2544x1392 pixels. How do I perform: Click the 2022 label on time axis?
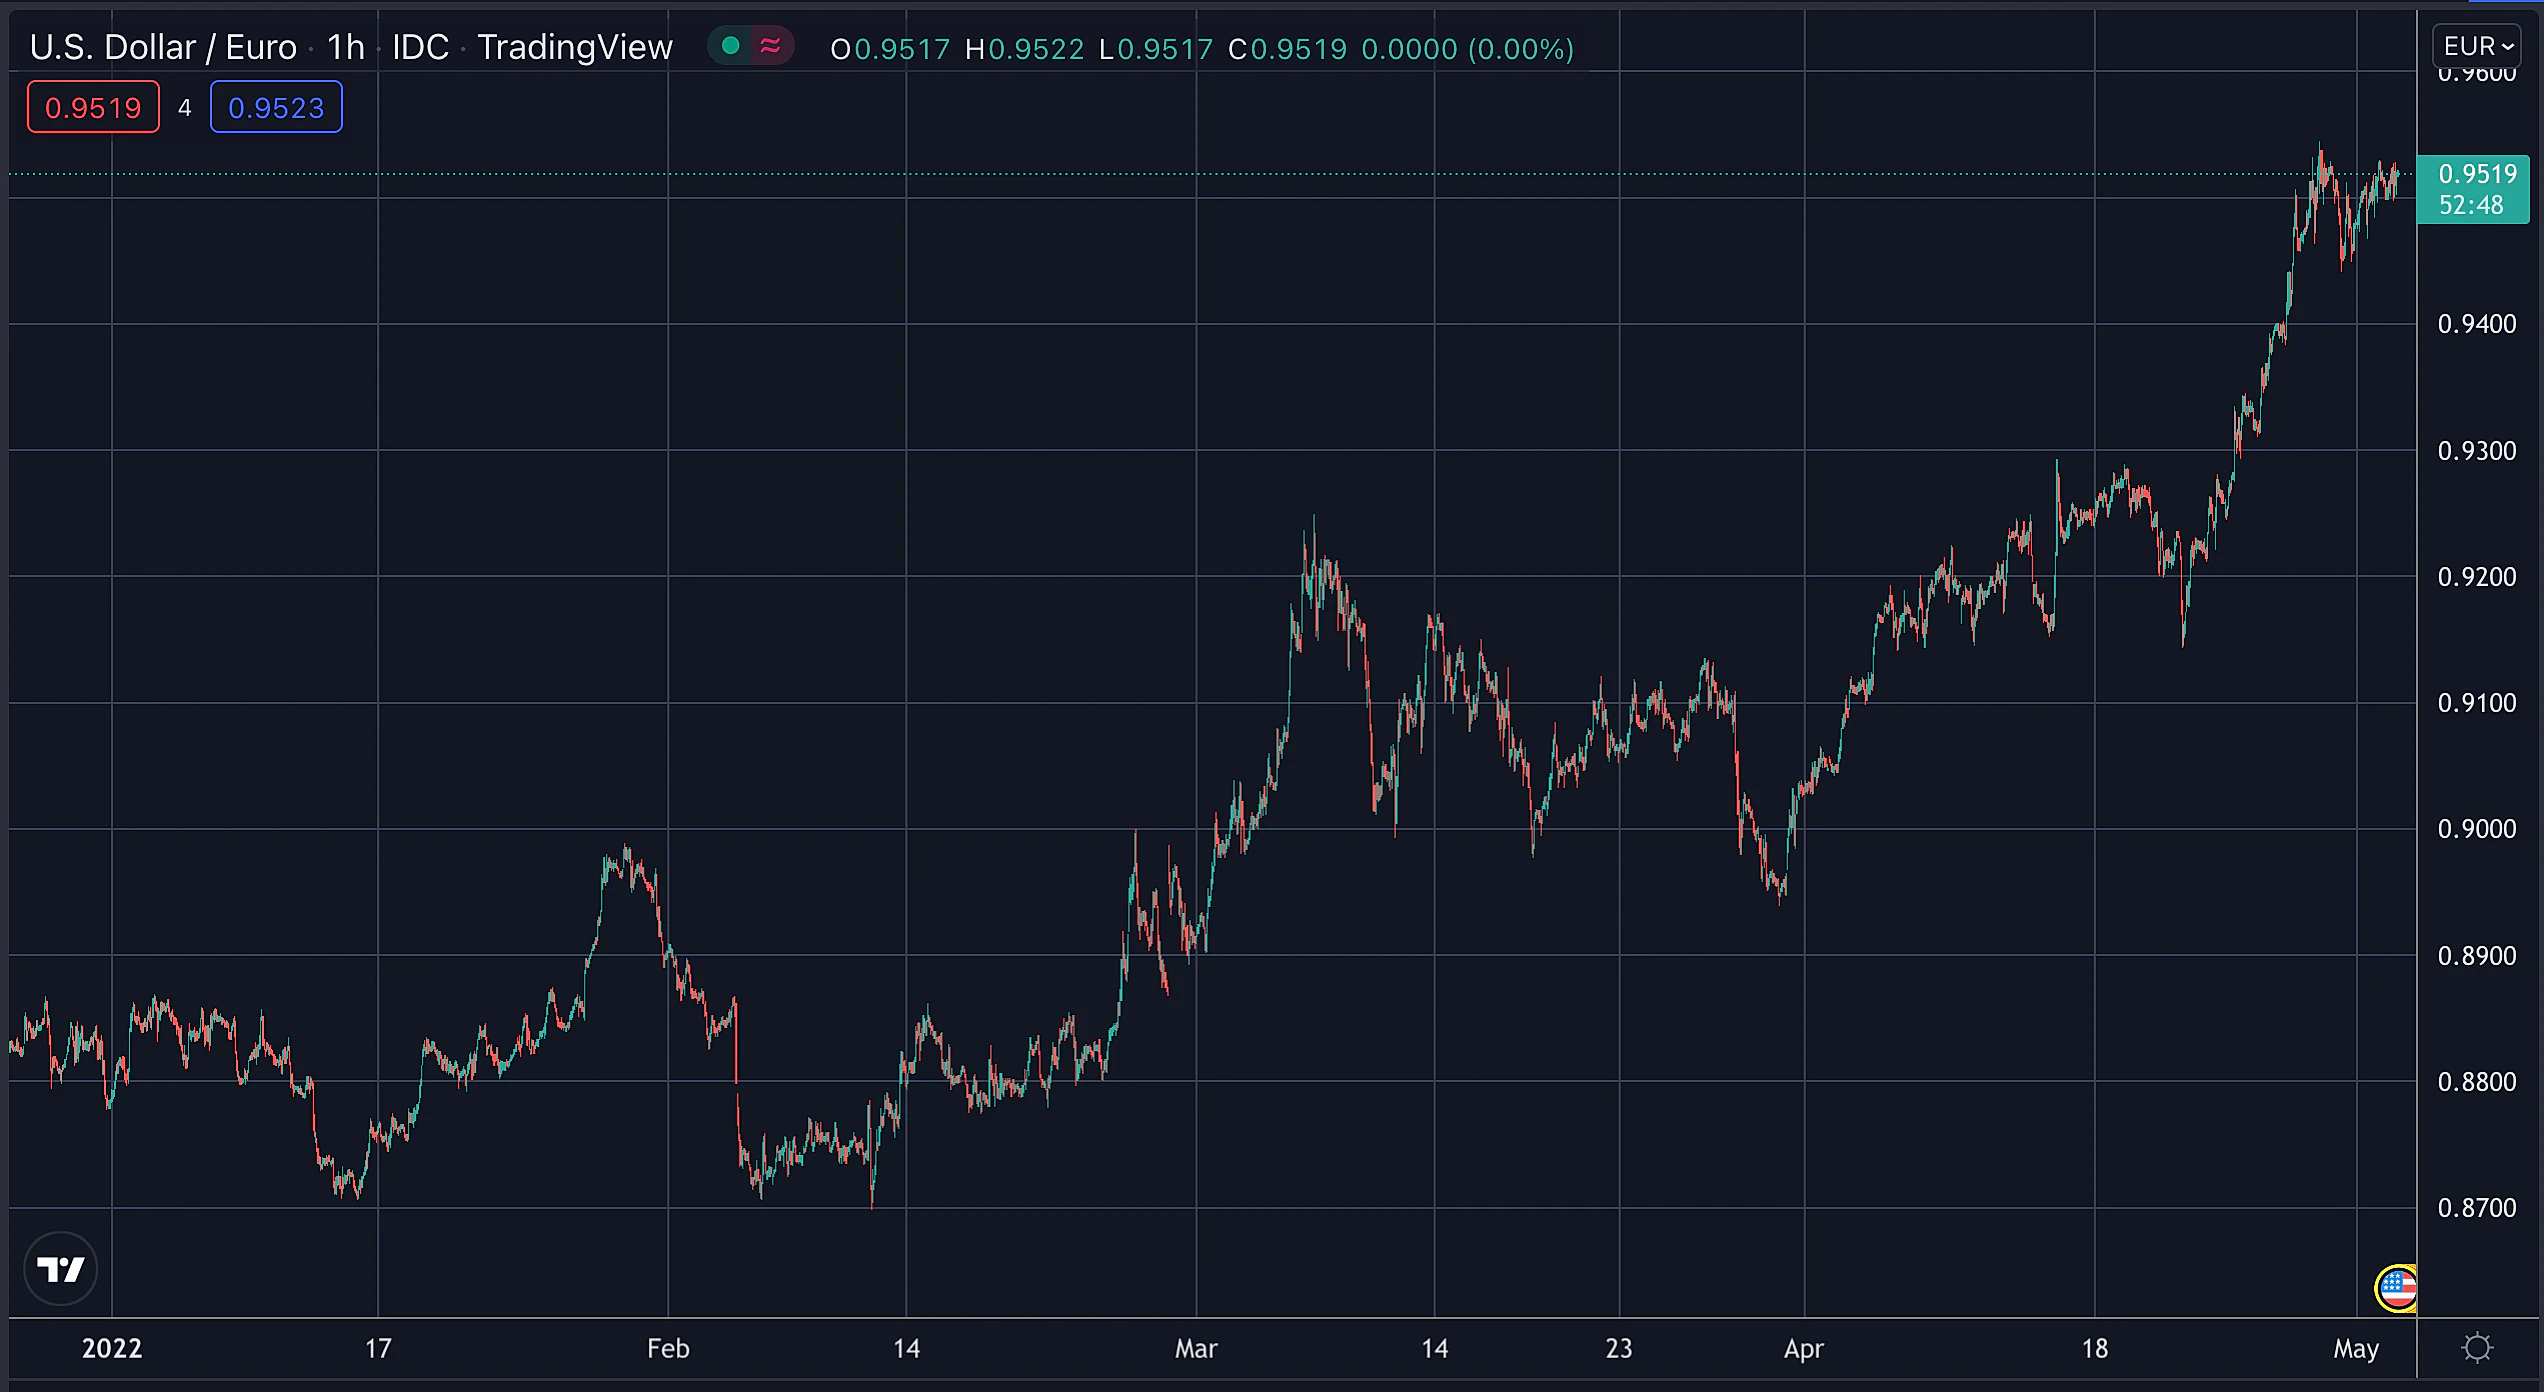112,1349
